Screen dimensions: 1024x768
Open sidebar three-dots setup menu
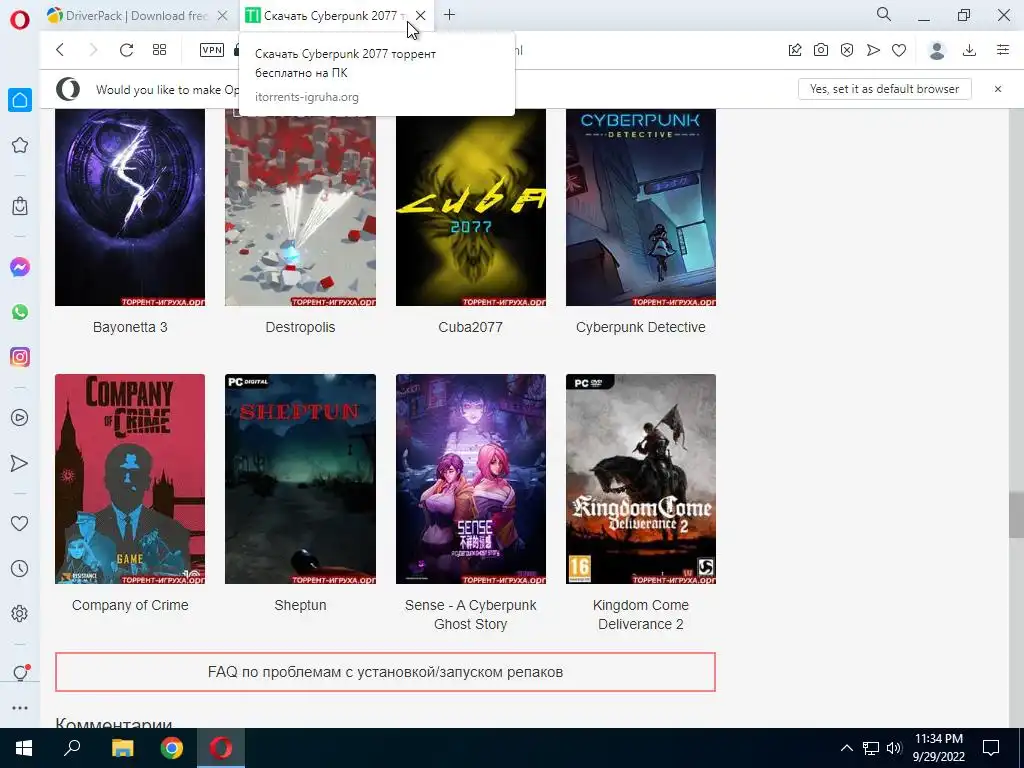coord(20,708)
